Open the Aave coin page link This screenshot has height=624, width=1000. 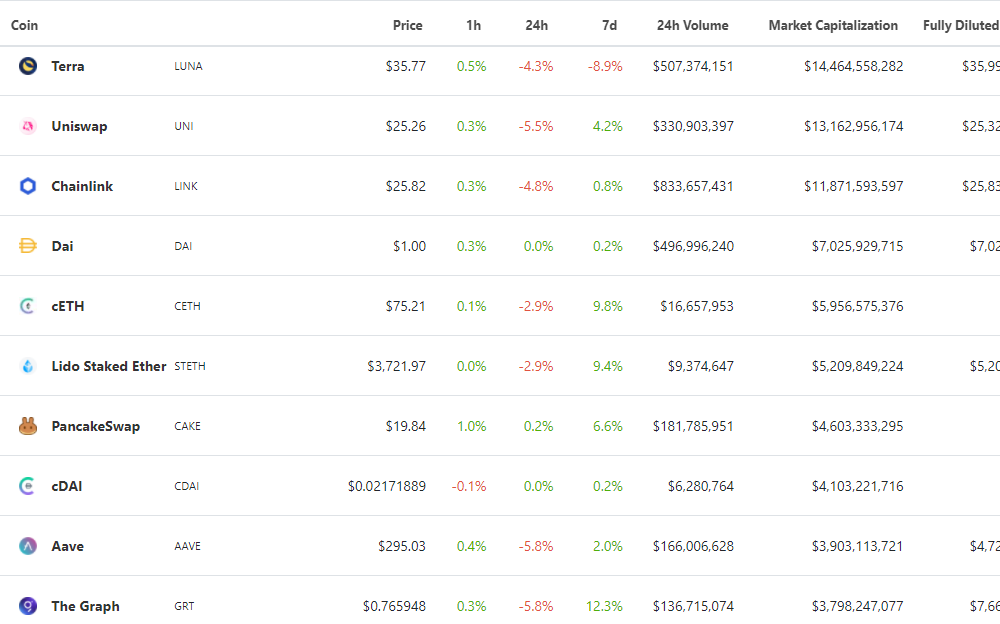(x=68, y=546)
